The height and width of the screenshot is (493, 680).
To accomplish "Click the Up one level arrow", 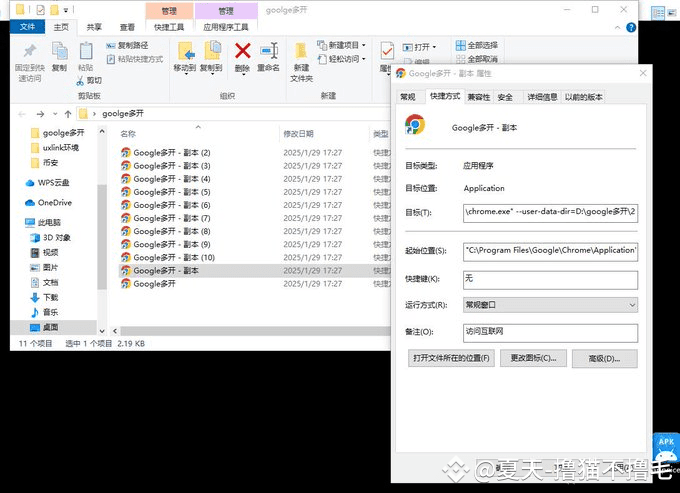I will coord(68,114).
